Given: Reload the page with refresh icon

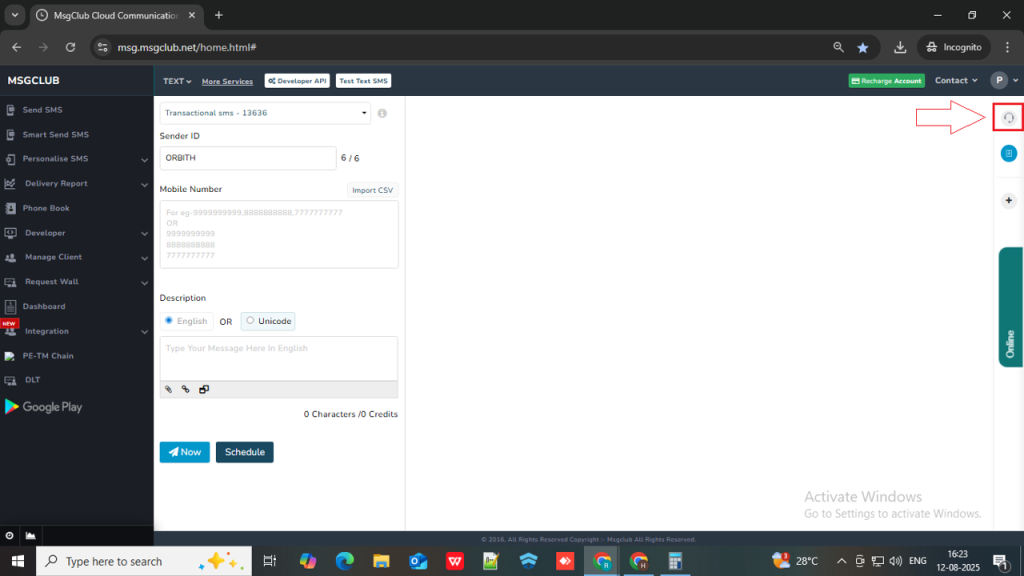Looking at the screenshot, I should (x=71, y=47).
